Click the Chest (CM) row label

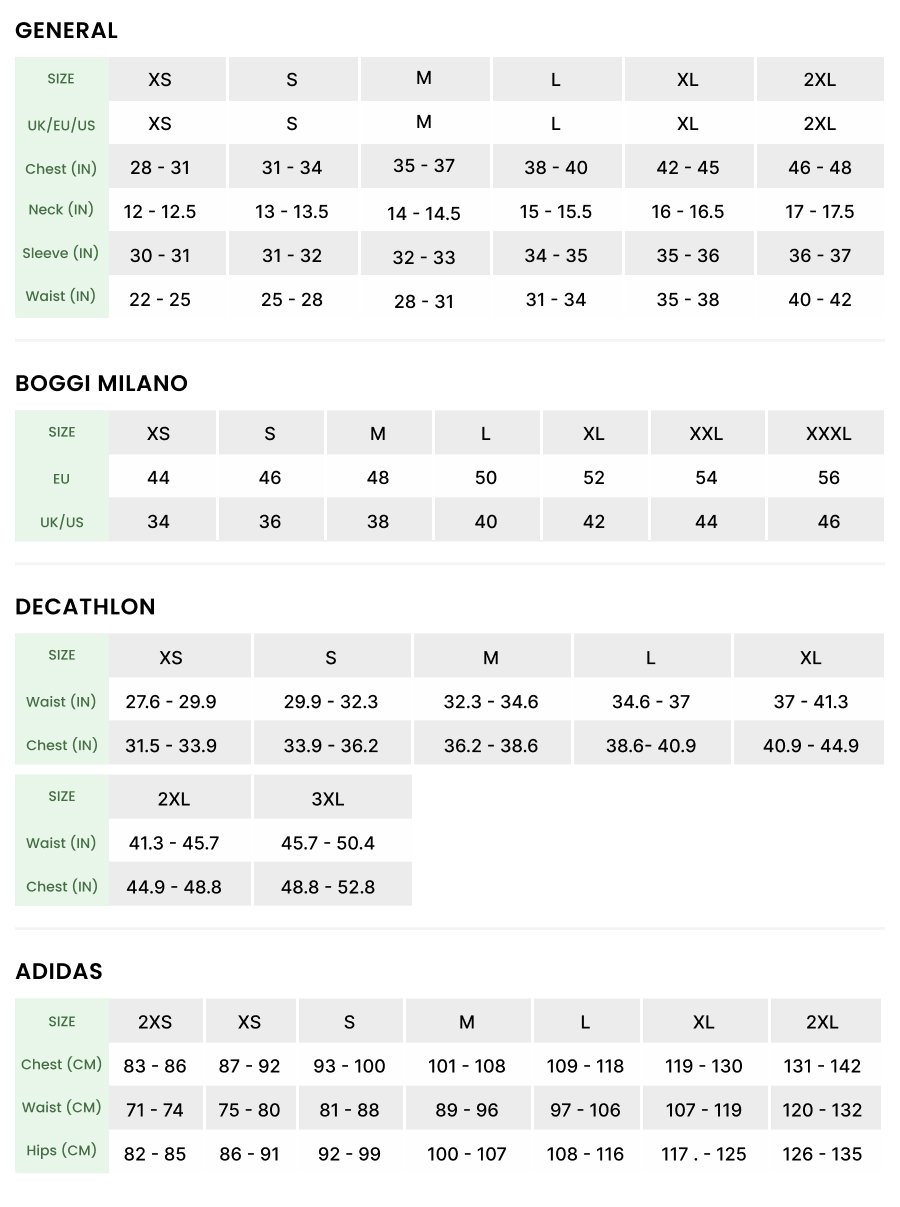pos(61,1065)
